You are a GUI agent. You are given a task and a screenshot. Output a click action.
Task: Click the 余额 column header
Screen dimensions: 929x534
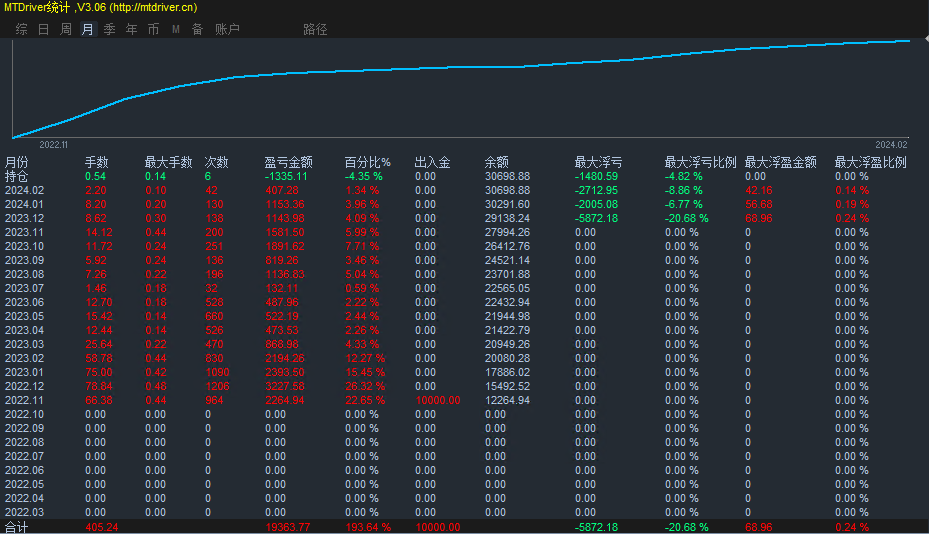point(496,162)
